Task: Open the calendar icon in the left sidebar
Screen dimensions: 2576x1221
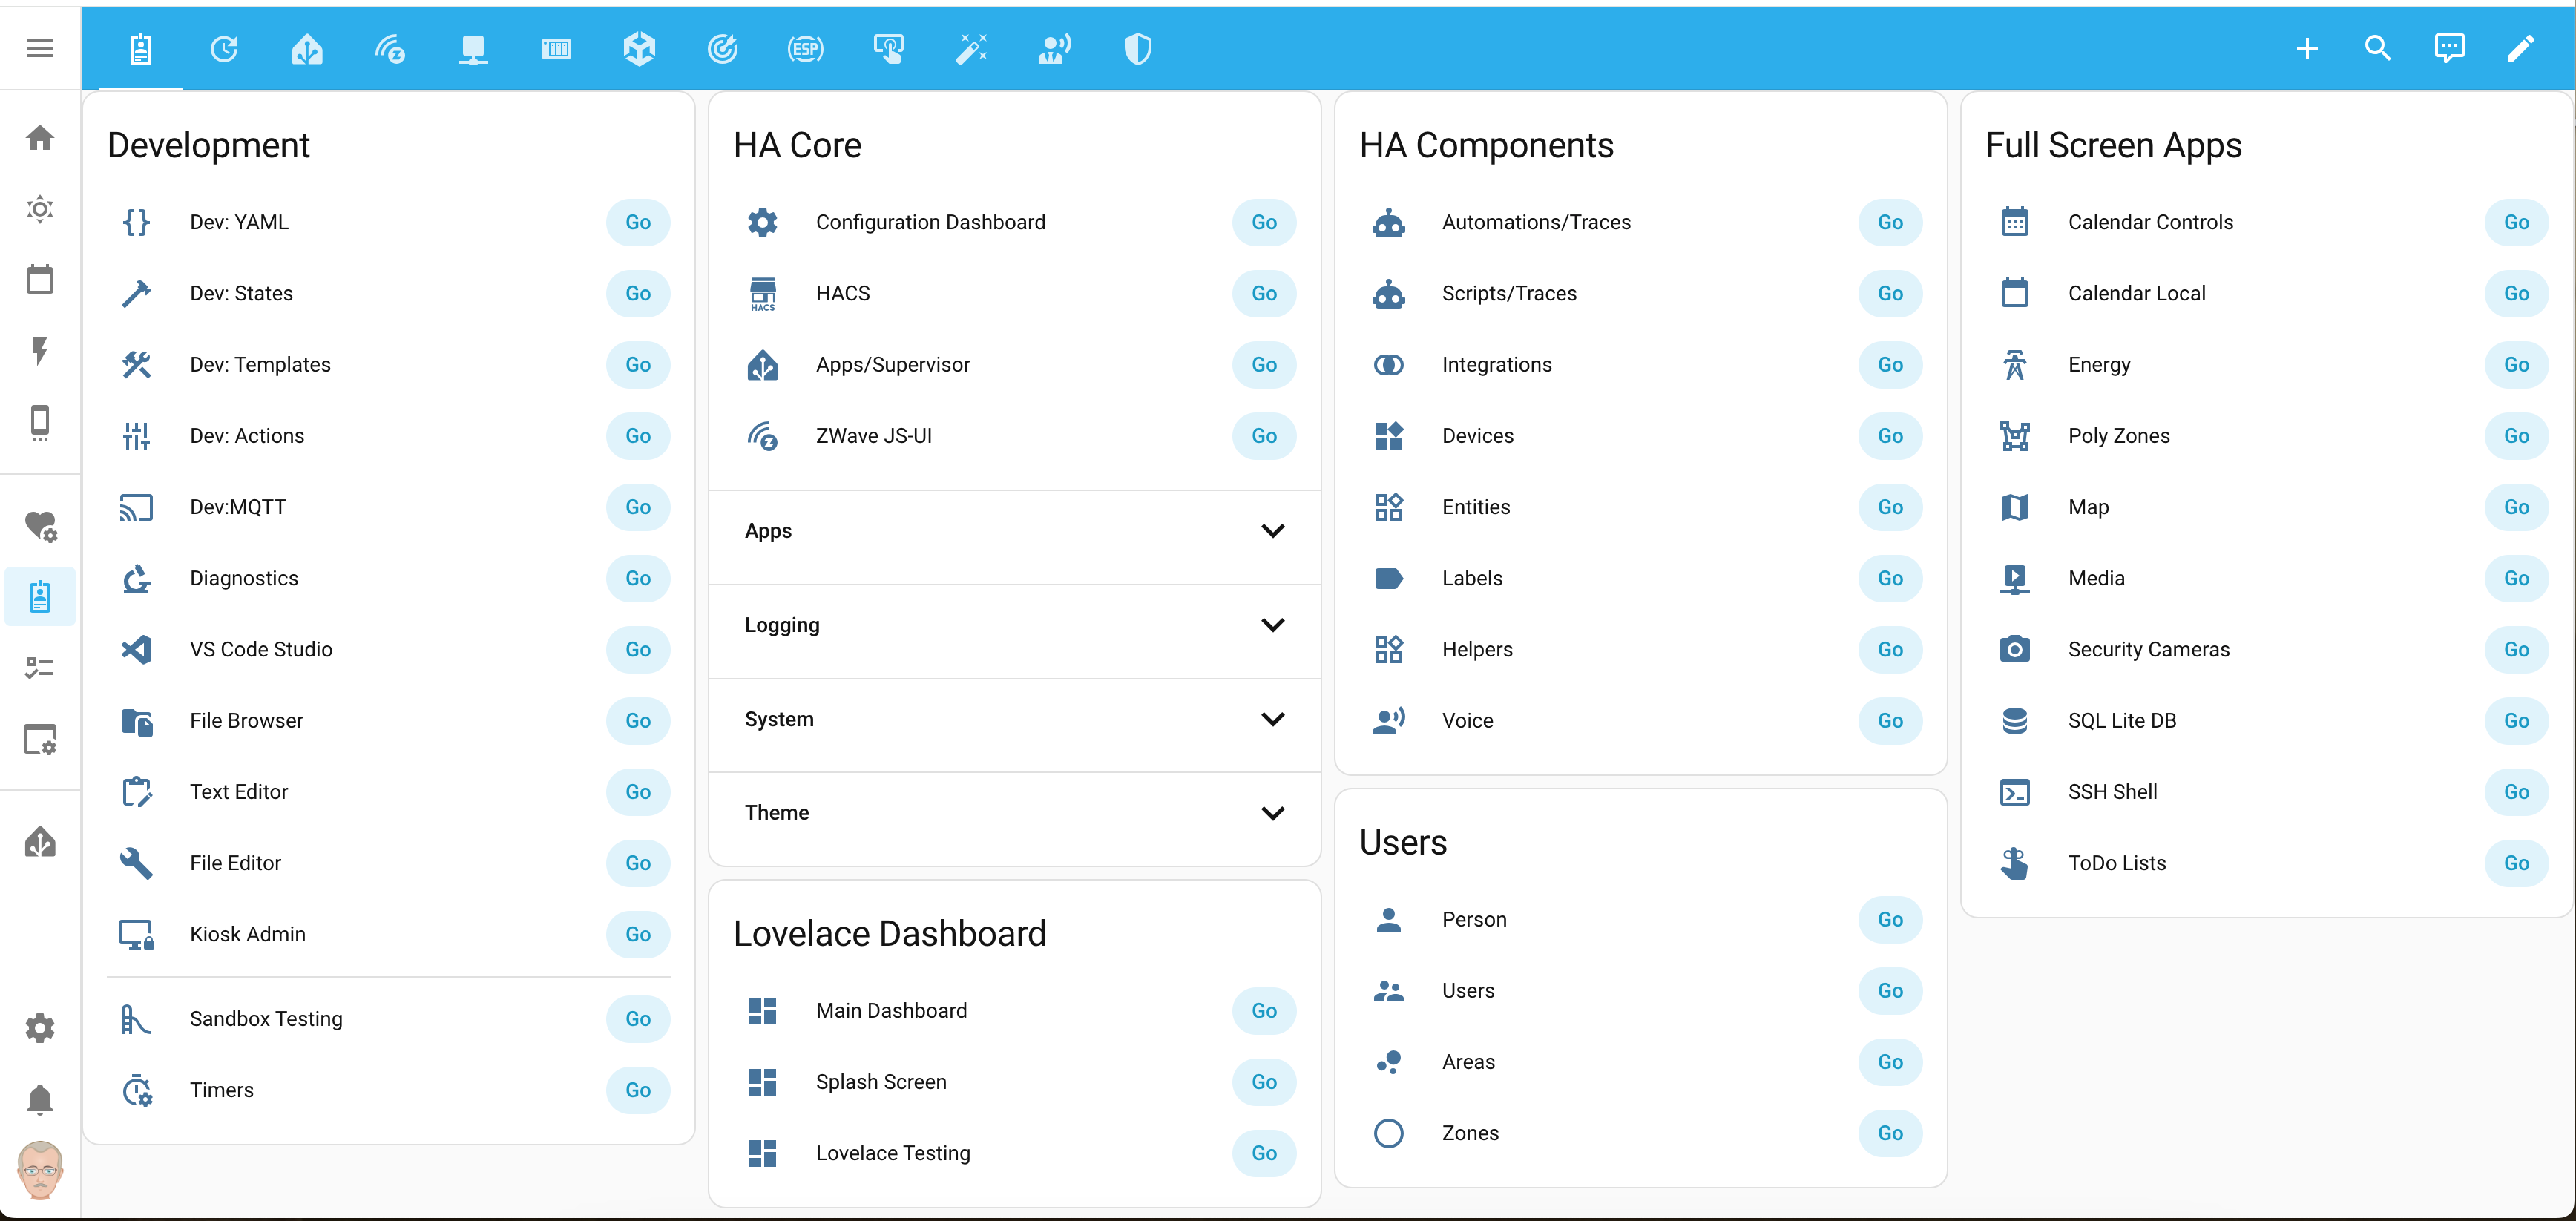Action: pos(40,280)
